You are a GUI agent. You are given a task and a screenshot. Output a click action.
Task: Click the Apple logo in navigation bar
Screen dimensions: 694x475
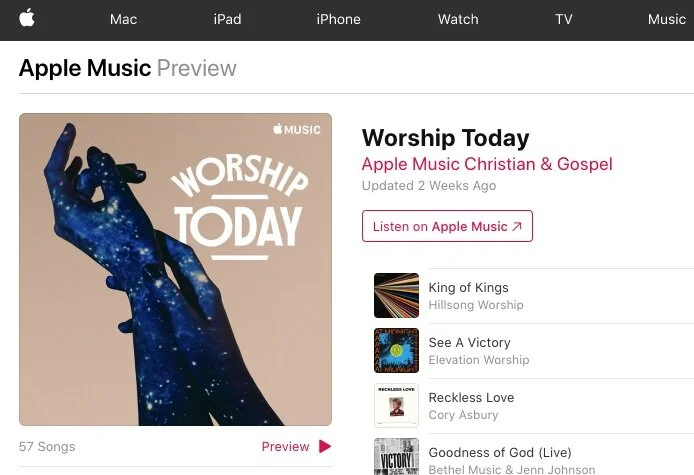(x=27, y=18)
